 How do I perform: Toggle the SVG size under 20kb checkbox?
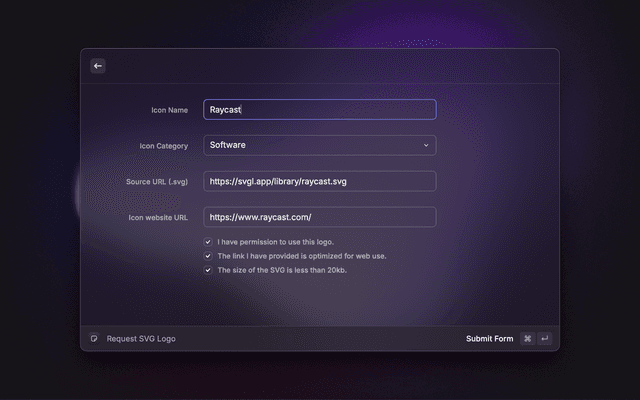coord(209,270)
